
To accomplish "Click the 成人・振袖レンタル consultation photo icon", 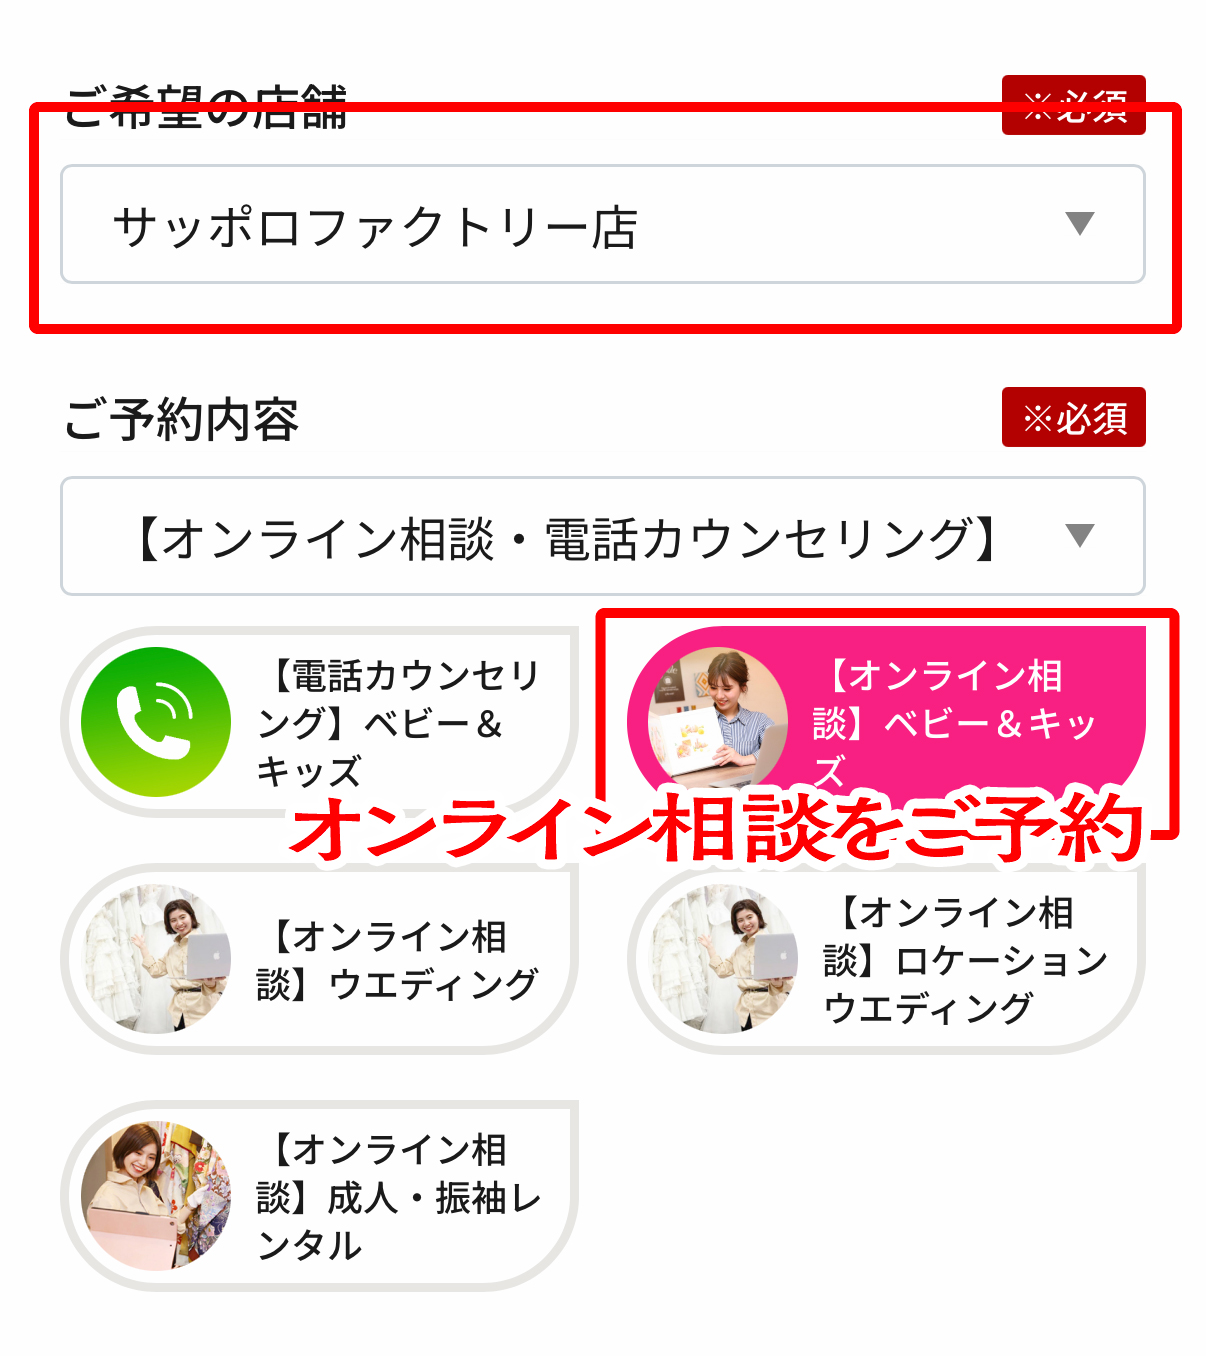I will pos(156,1195).
